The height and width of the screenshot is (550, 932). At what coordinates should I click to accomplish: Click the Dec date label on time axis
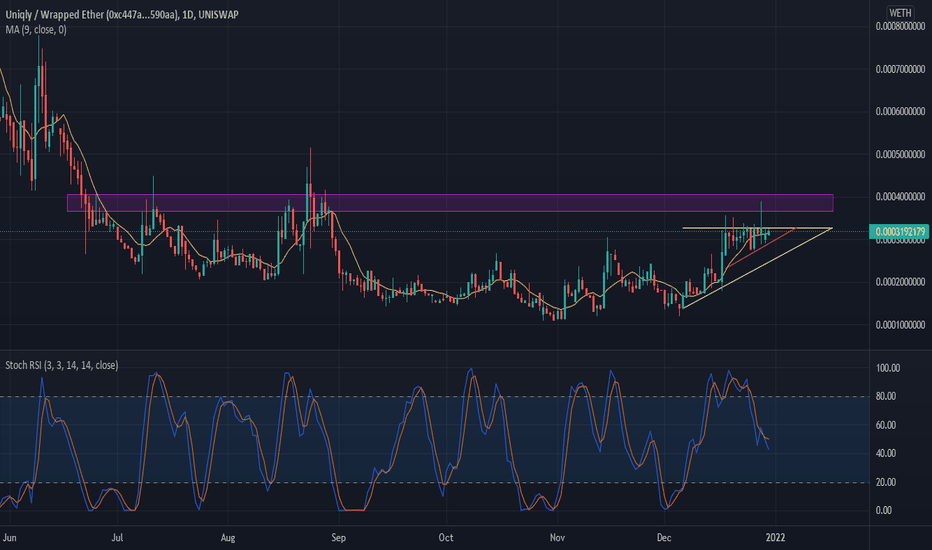coord(664,538)
